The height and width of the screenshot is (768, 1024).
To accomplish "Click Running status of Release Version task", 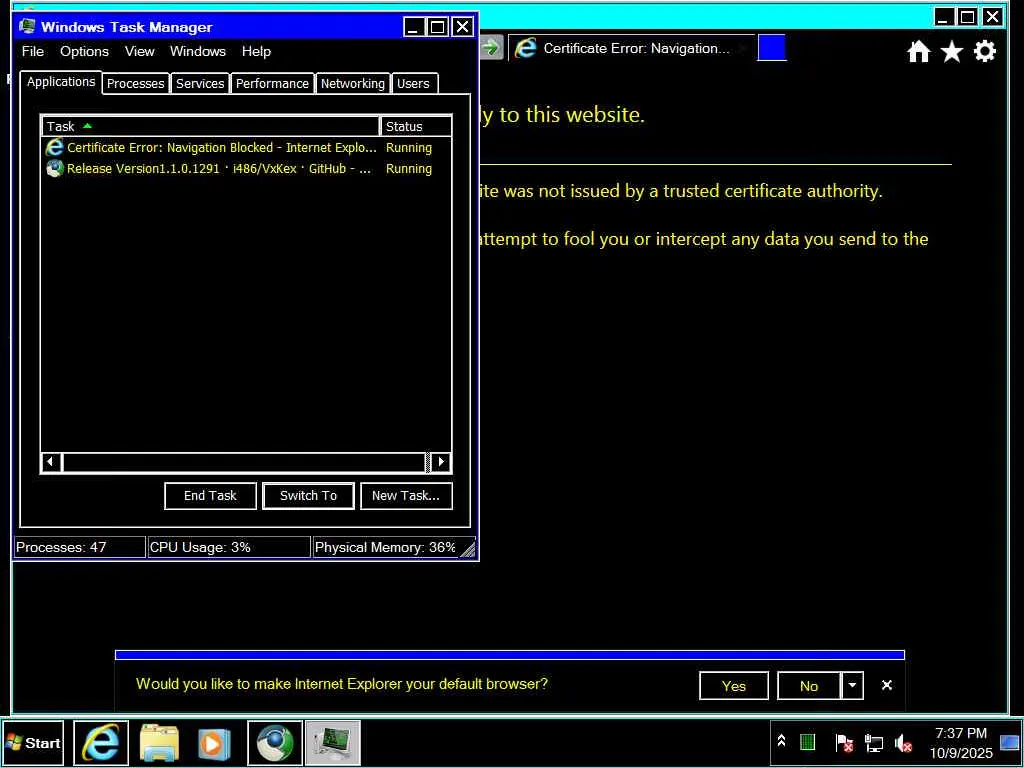I will click(409, 168).
